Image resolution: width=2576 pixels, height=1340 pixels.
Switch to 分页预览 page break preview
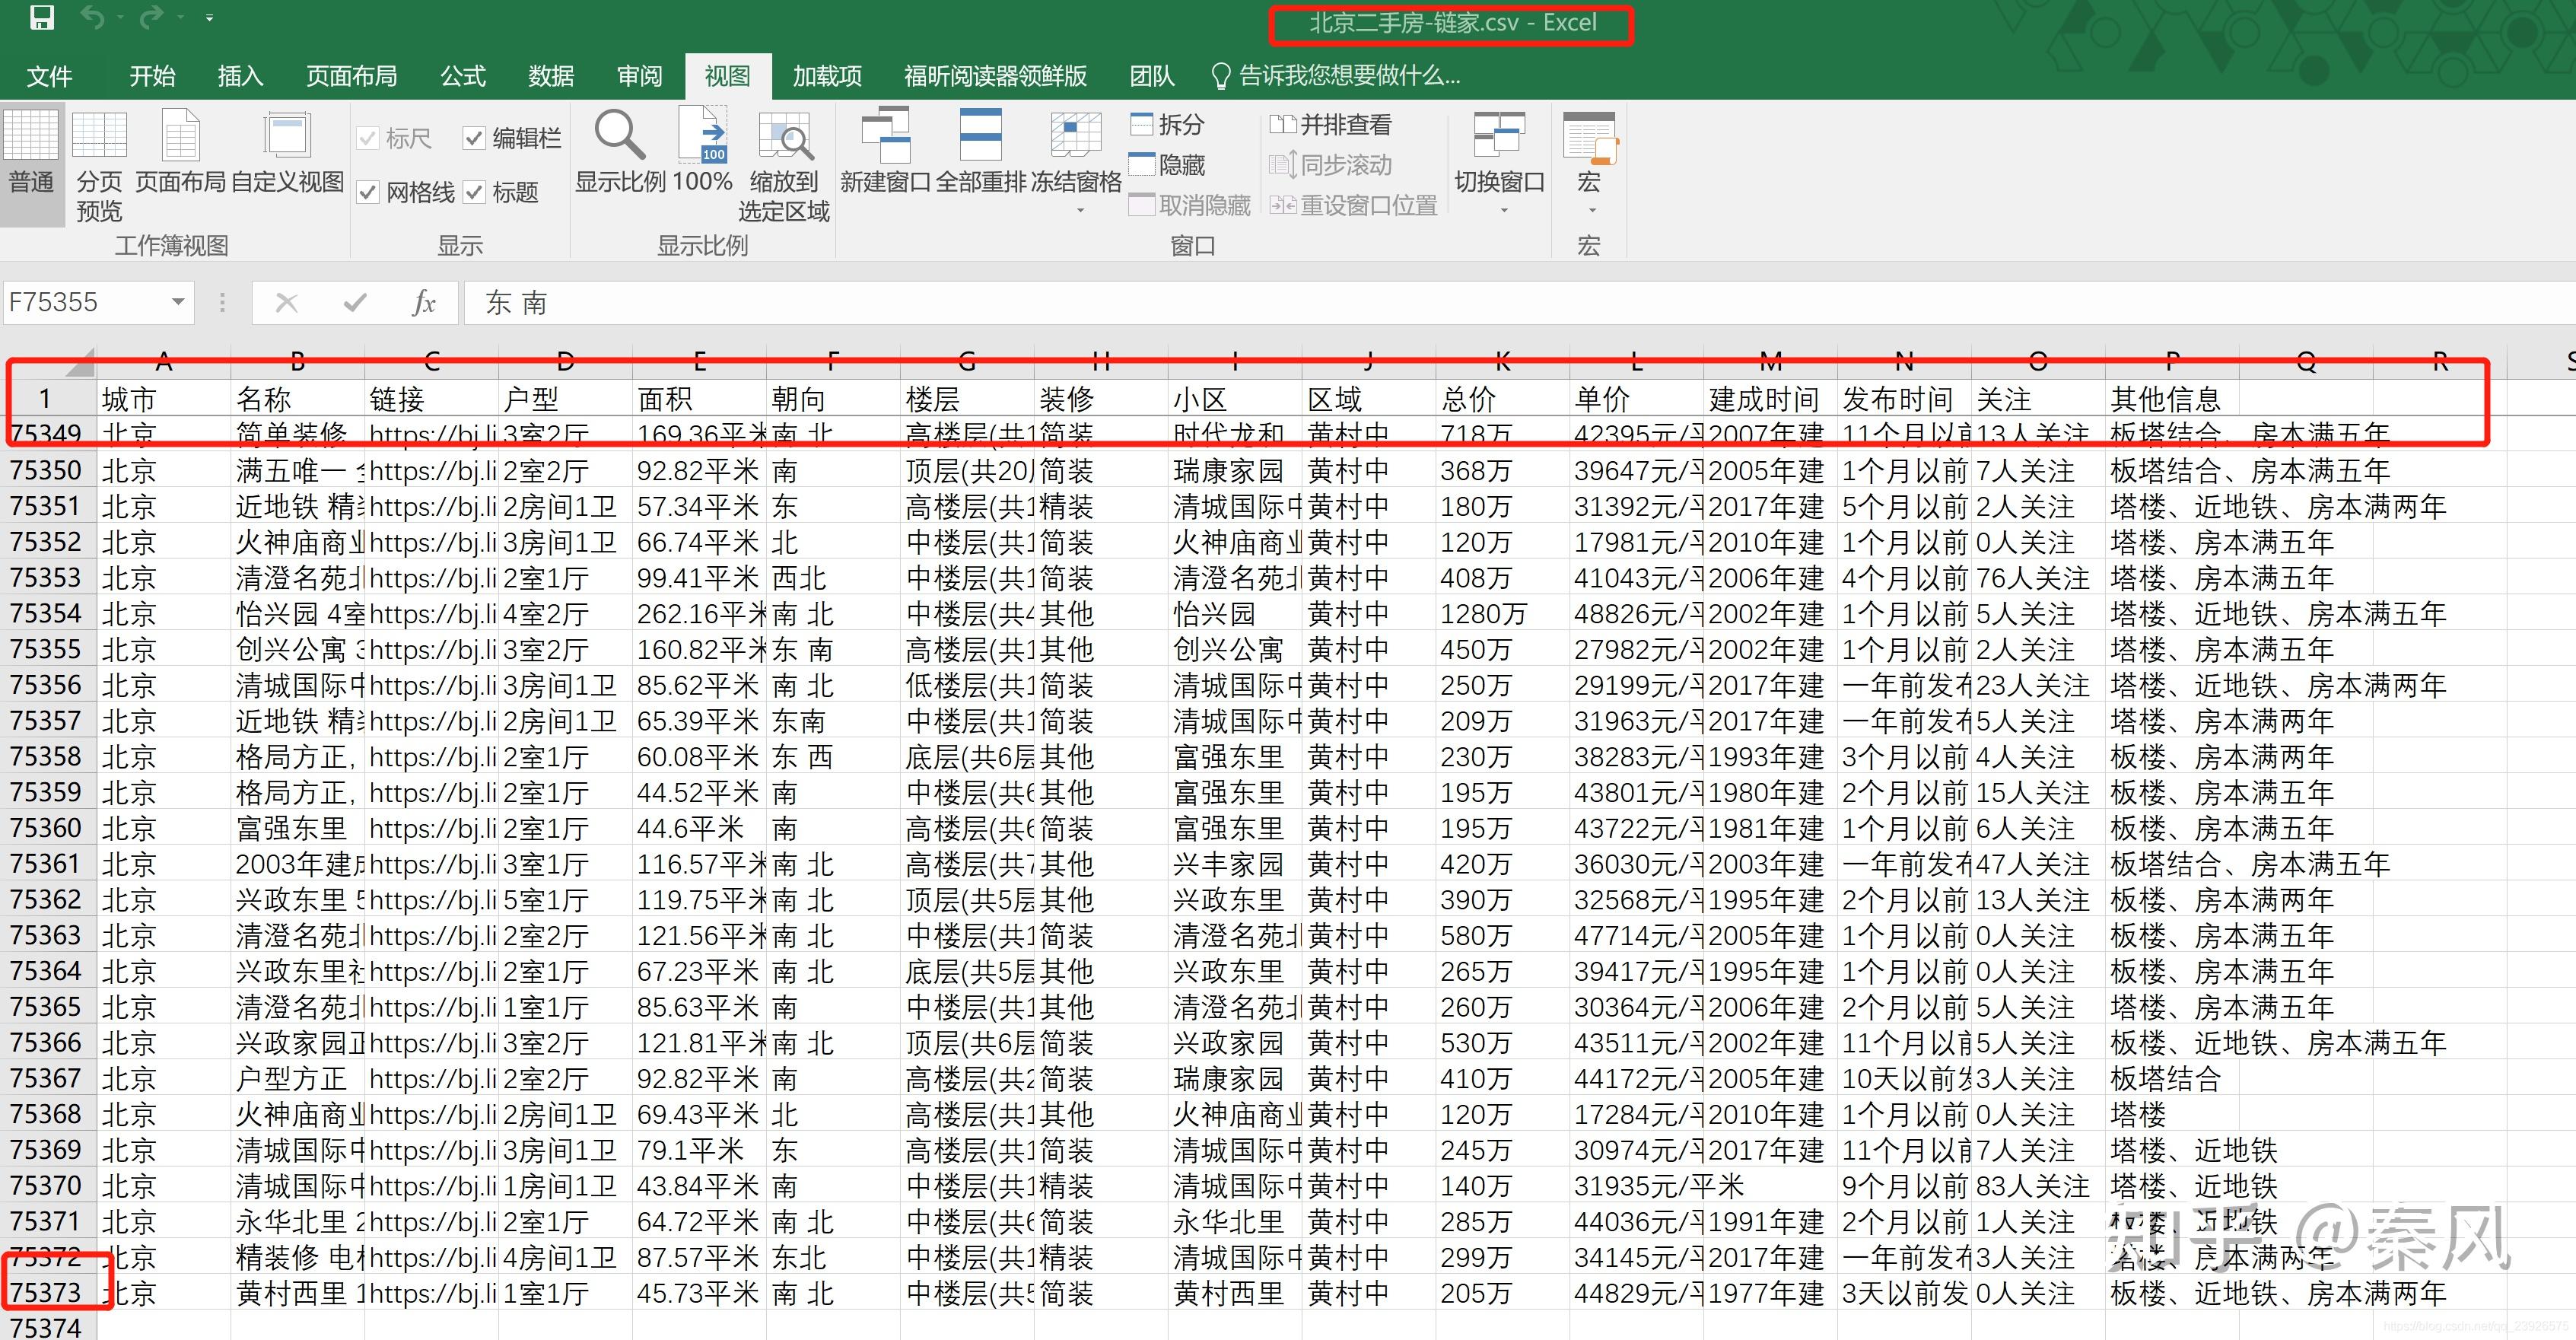click(99, 166)
